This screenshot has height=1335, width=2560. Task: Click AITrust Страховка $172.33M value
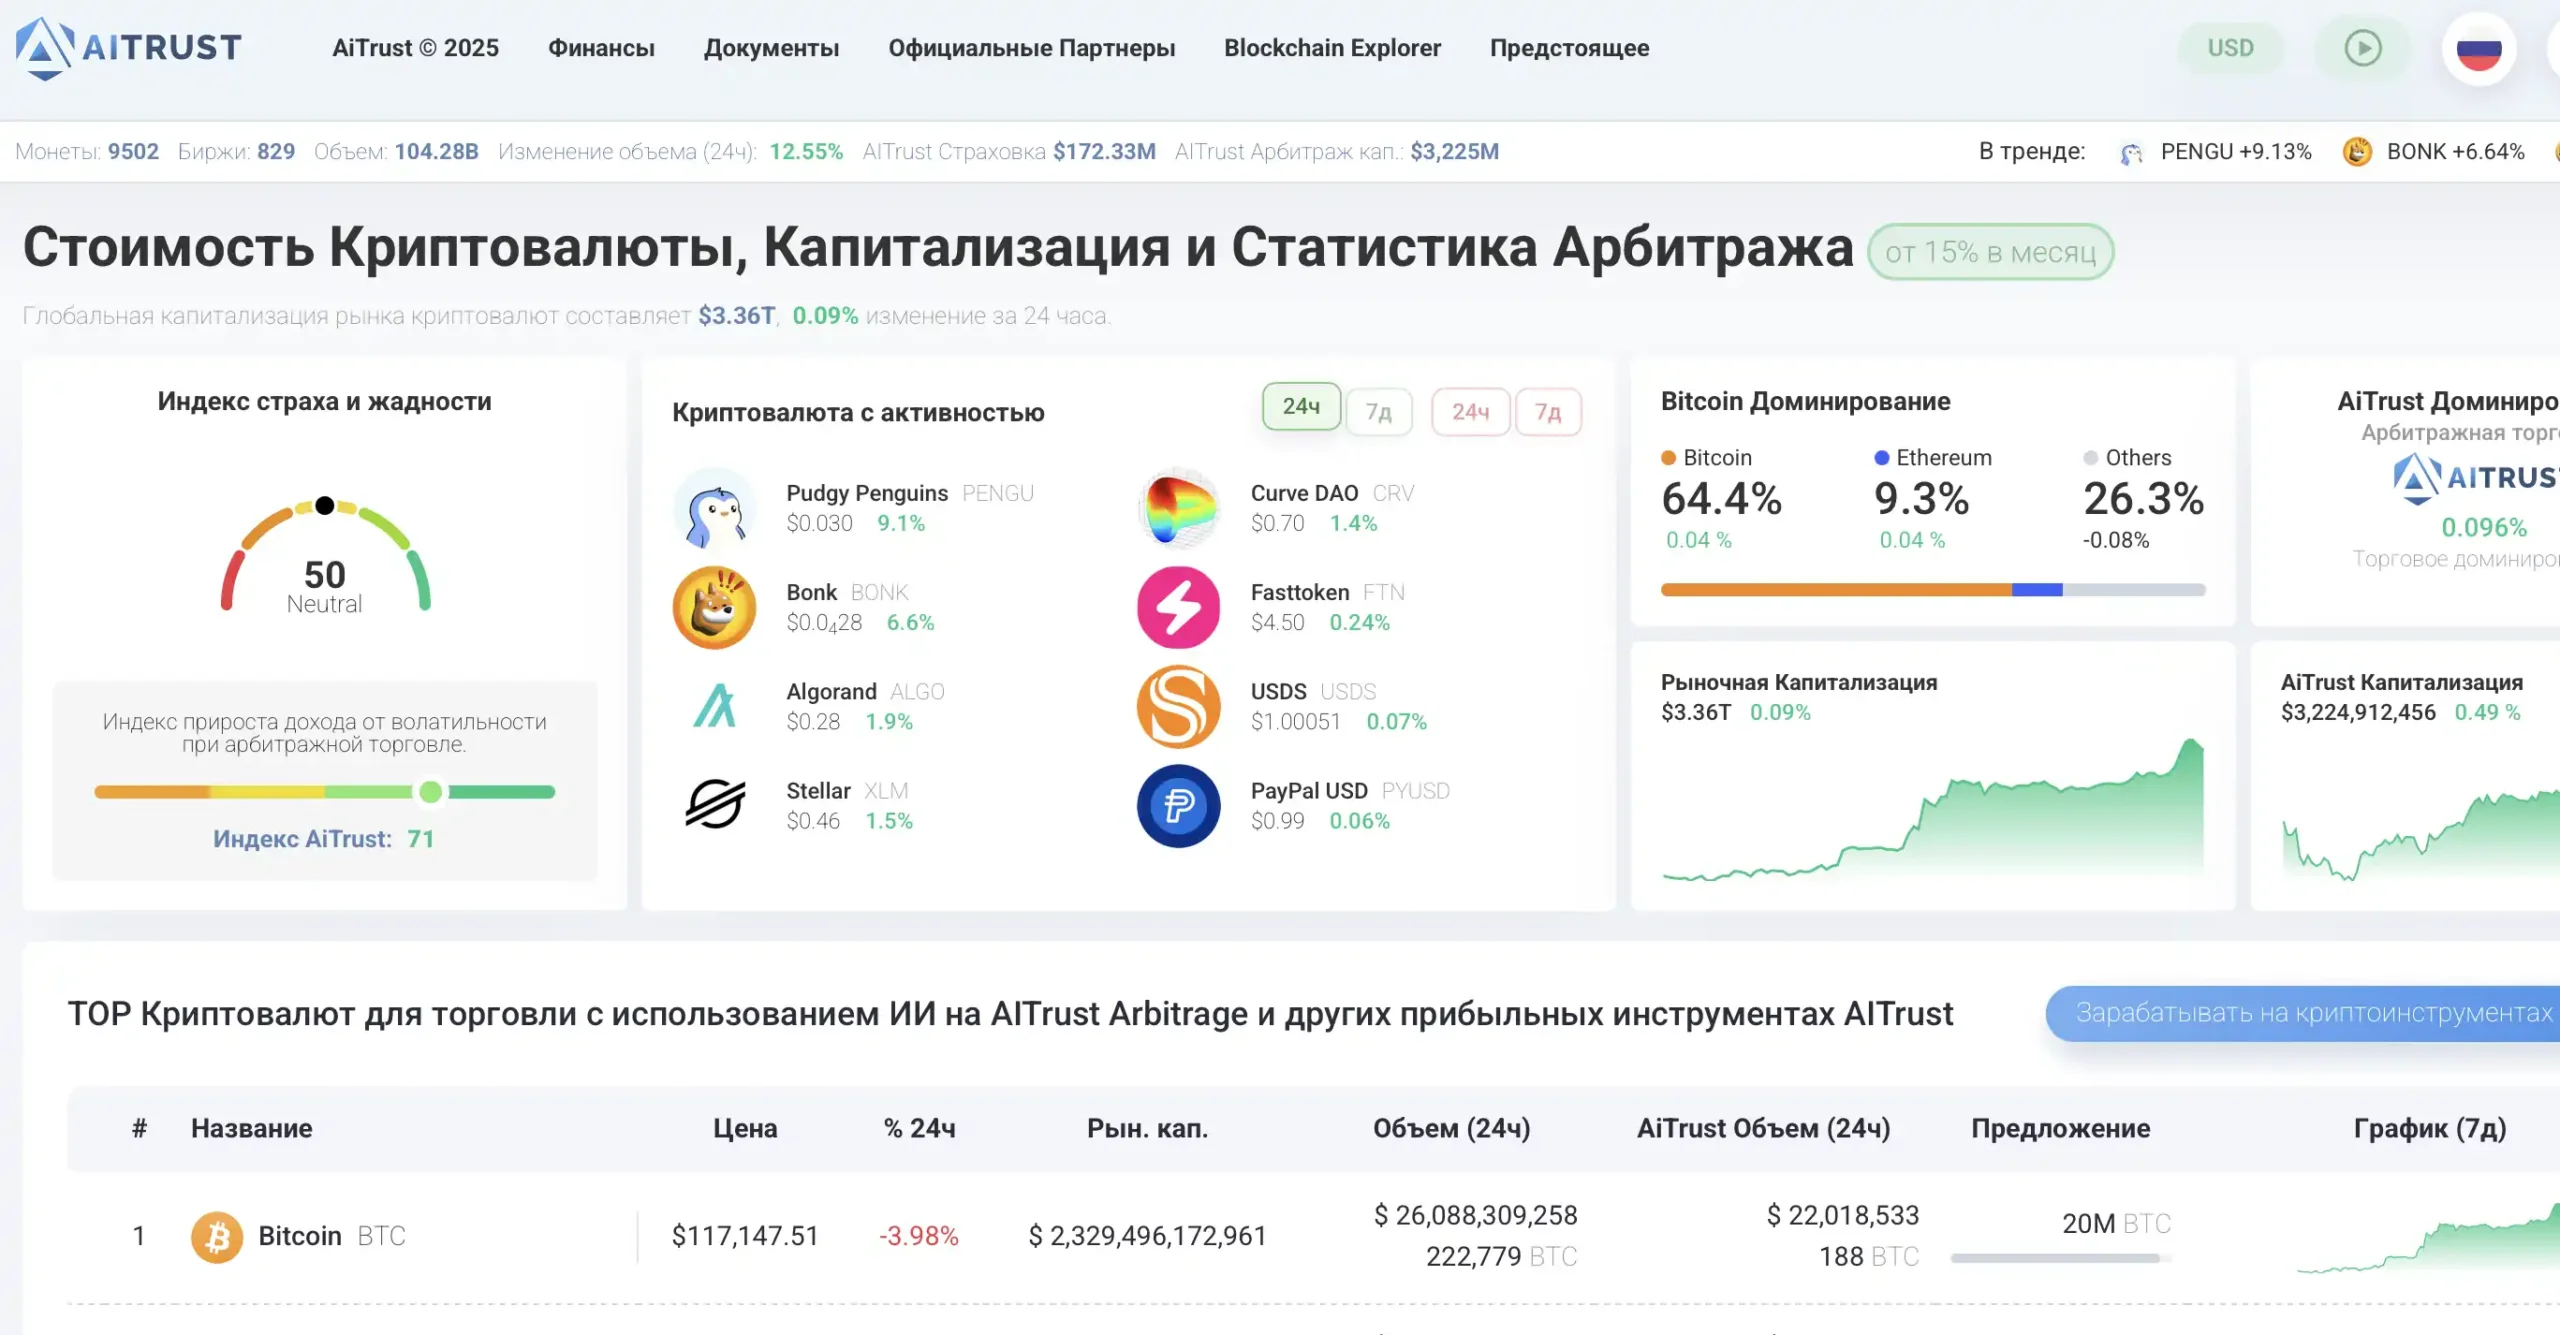1104,152
